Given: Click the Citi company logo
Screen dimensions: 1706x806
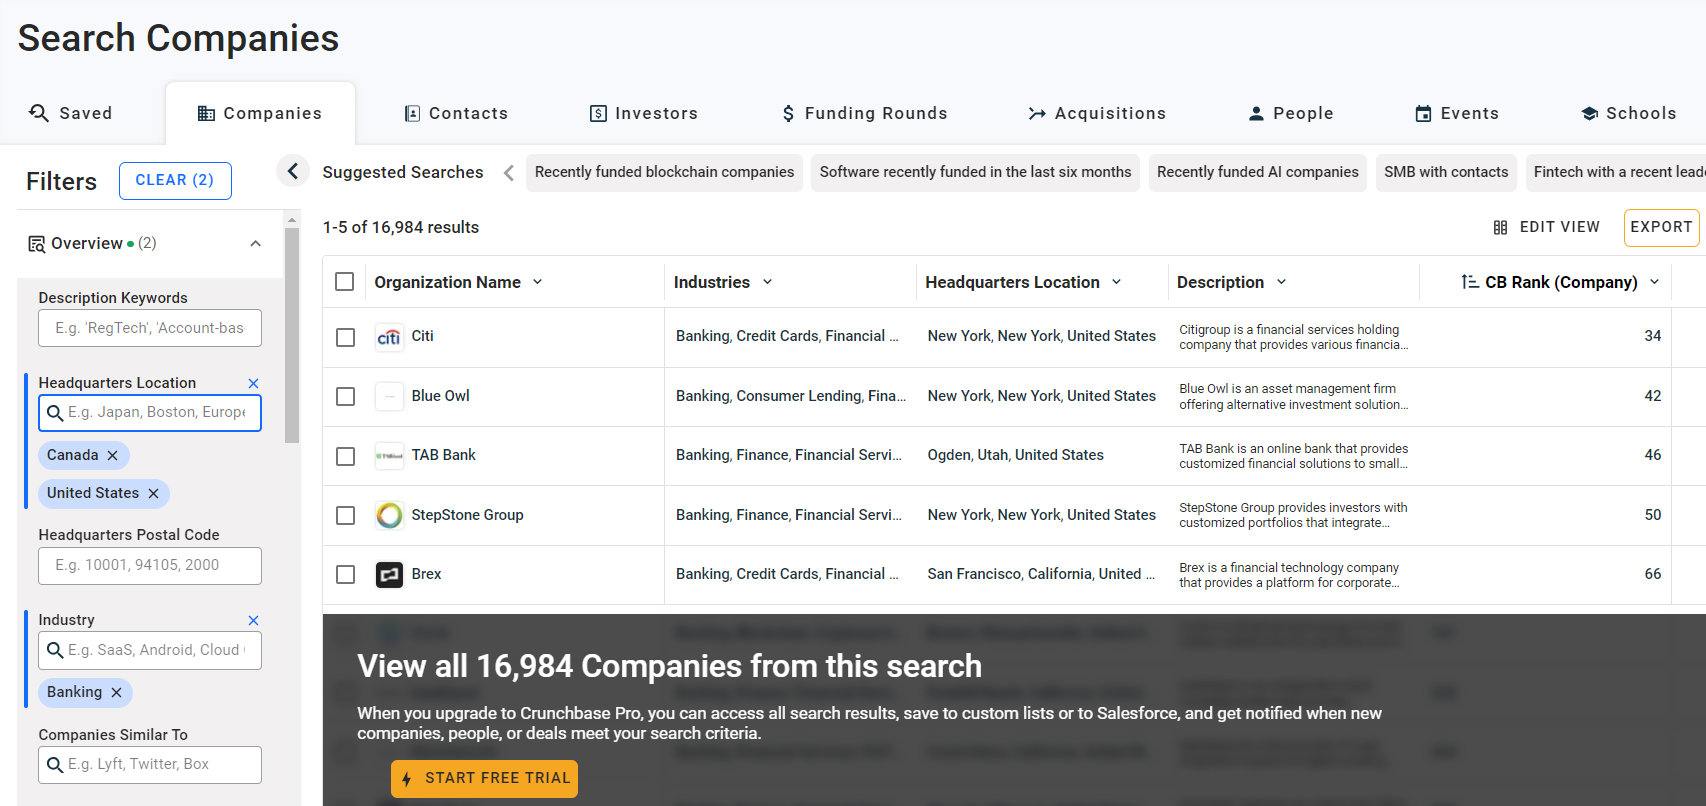Looking at the screenshot, I should click(x=389, y=337).
